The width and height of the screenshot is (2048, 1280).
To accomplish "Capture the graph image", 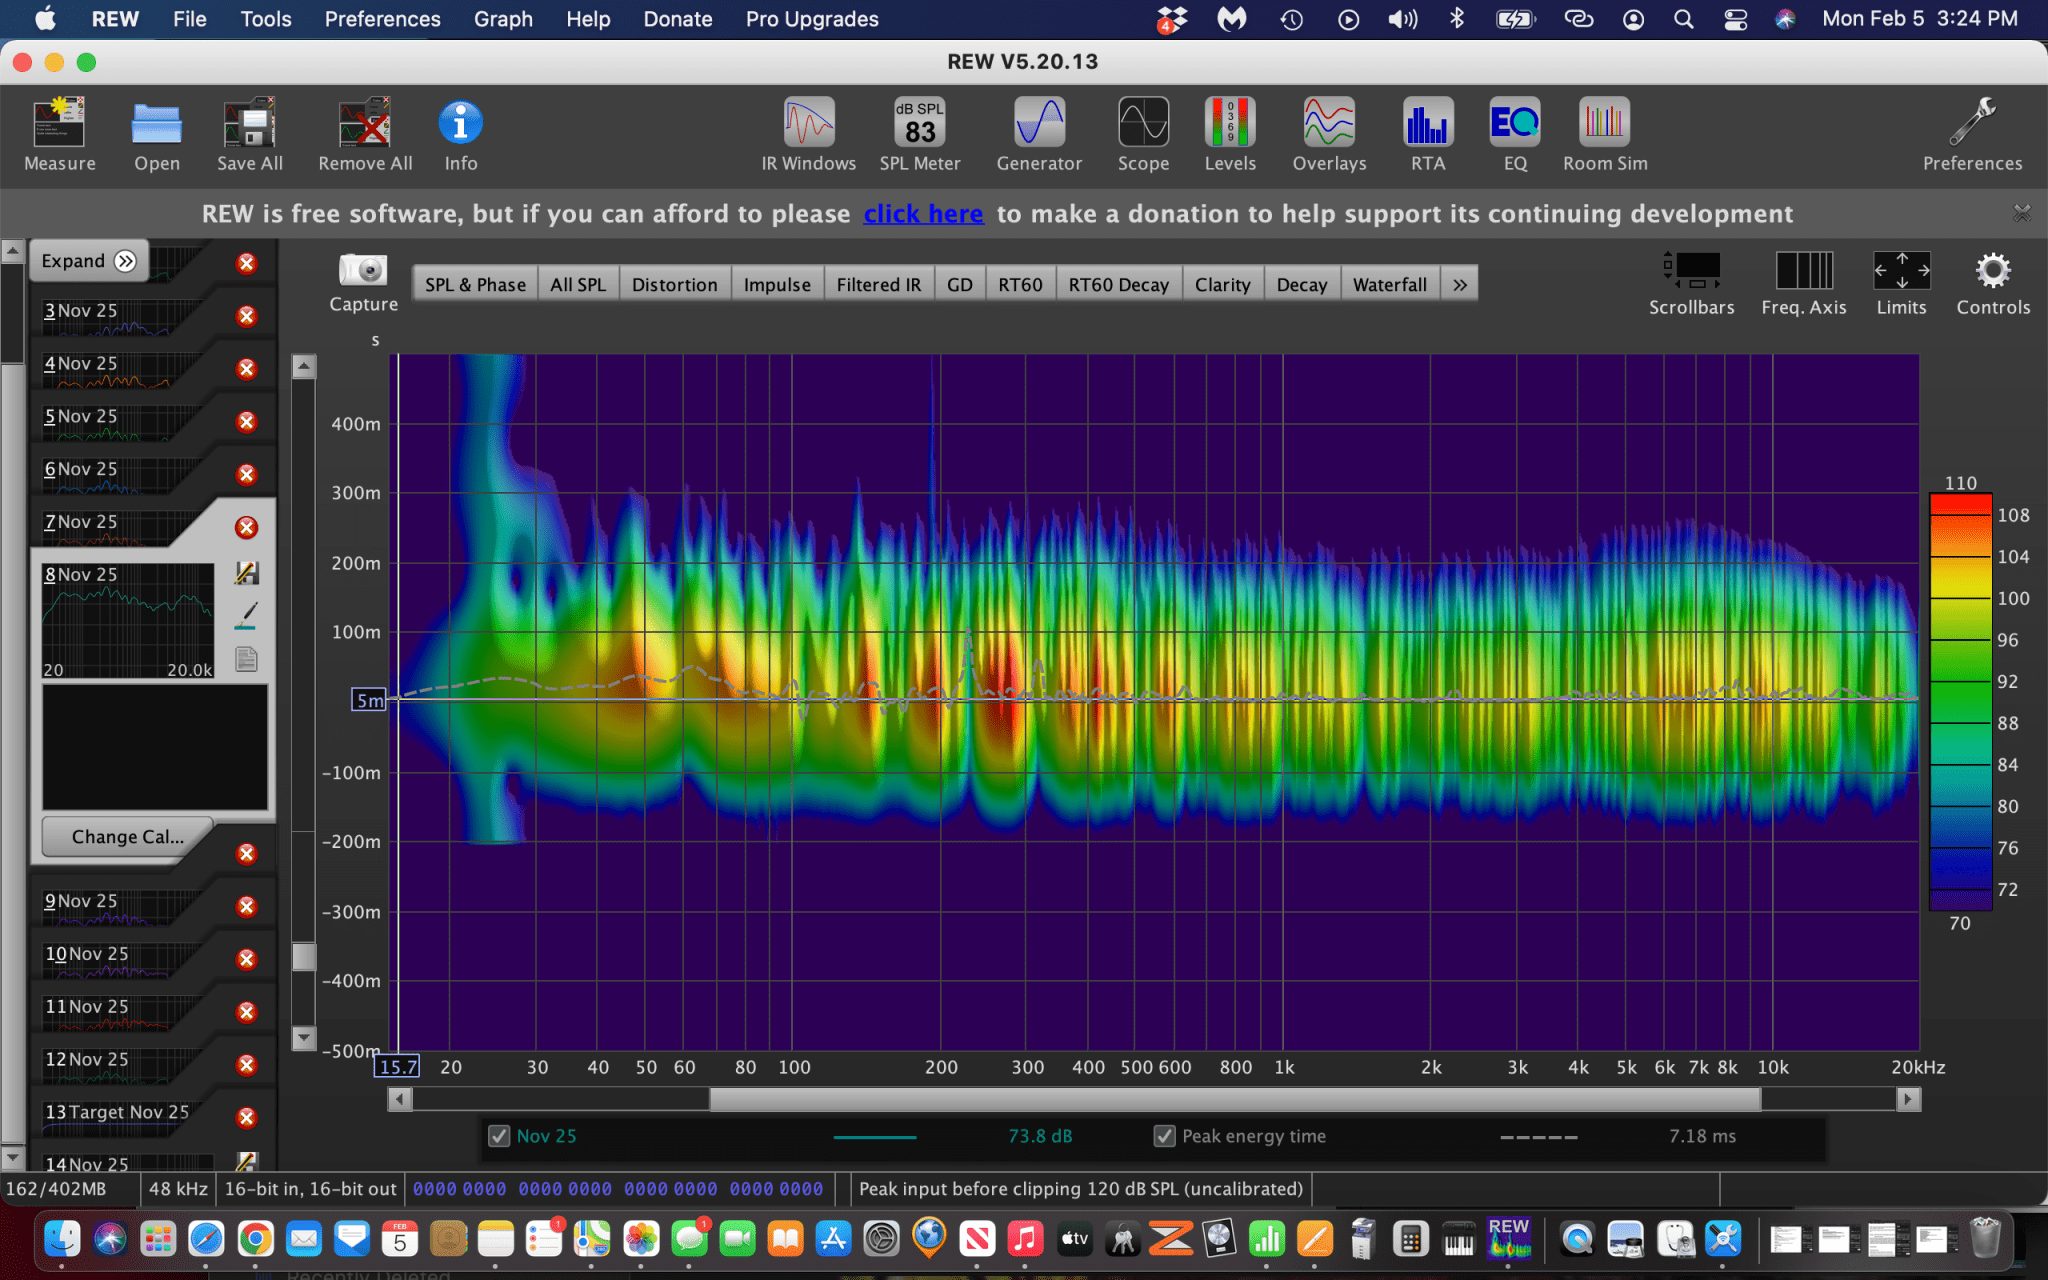I will coord(363,282).
